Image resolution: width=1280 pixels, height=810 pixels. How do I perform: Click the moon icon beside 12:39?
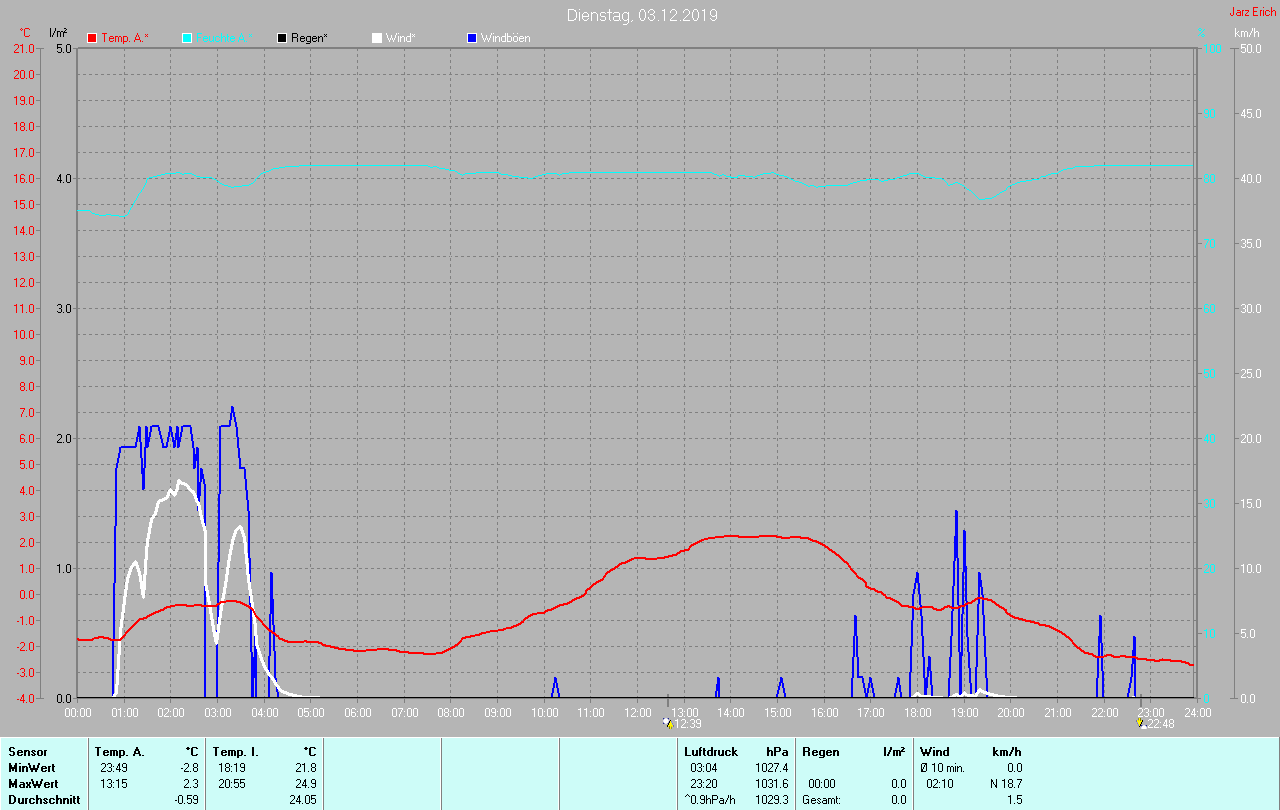pos(667,723)
